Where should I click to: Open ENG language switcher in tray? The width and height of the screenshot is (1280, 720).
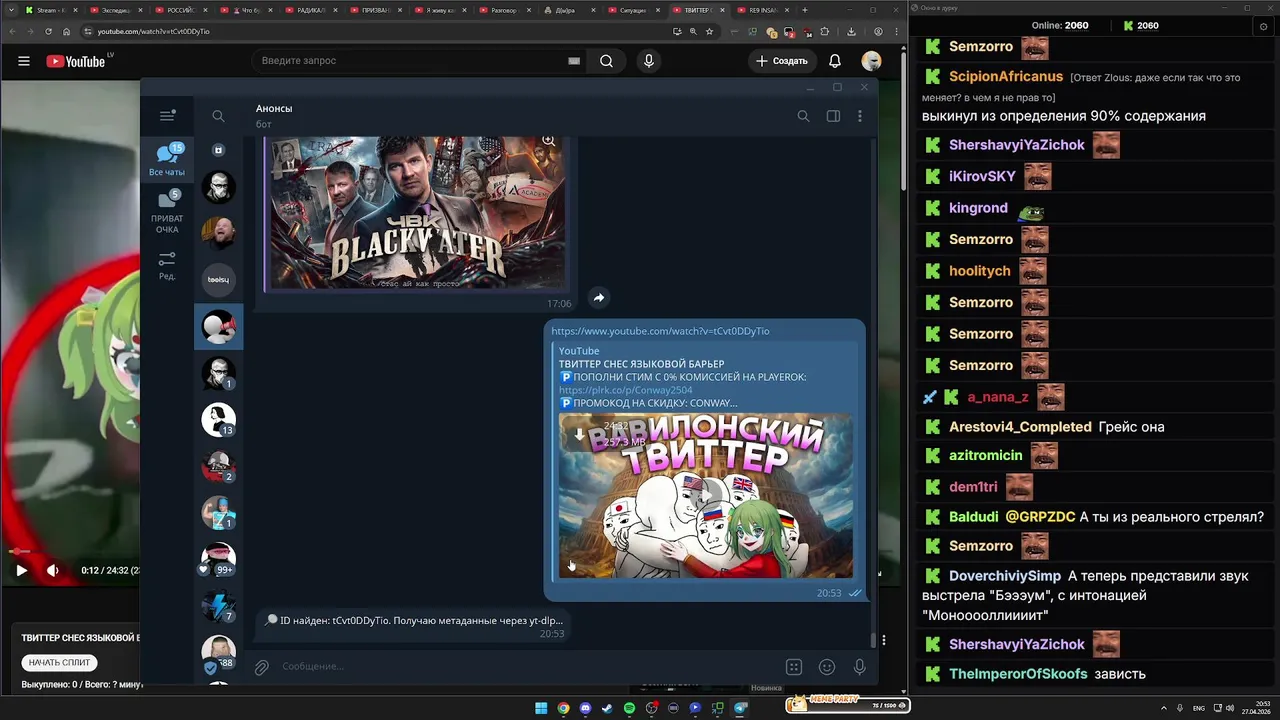pos(1199,708)
